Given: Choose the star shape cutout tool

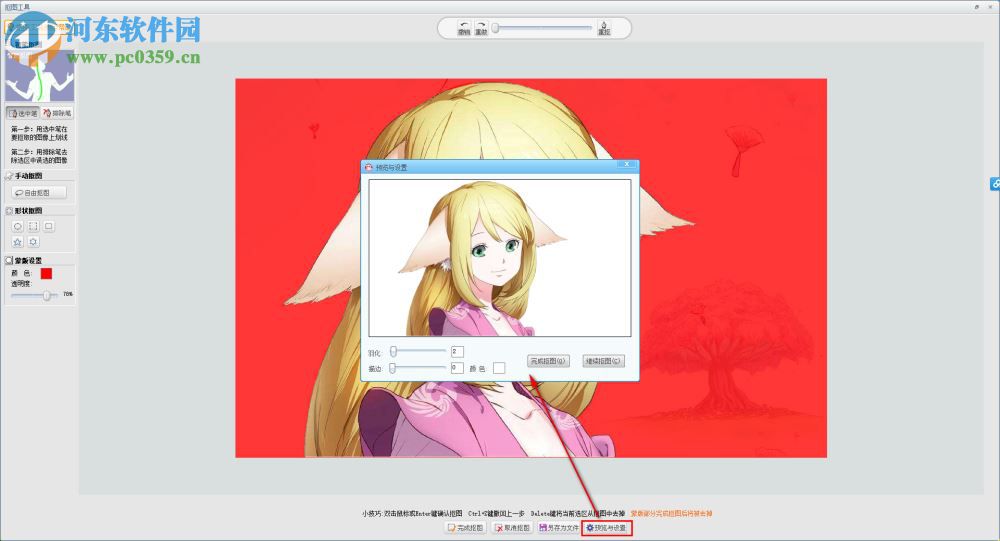Looking at the screenshot, I should point(18,242).
